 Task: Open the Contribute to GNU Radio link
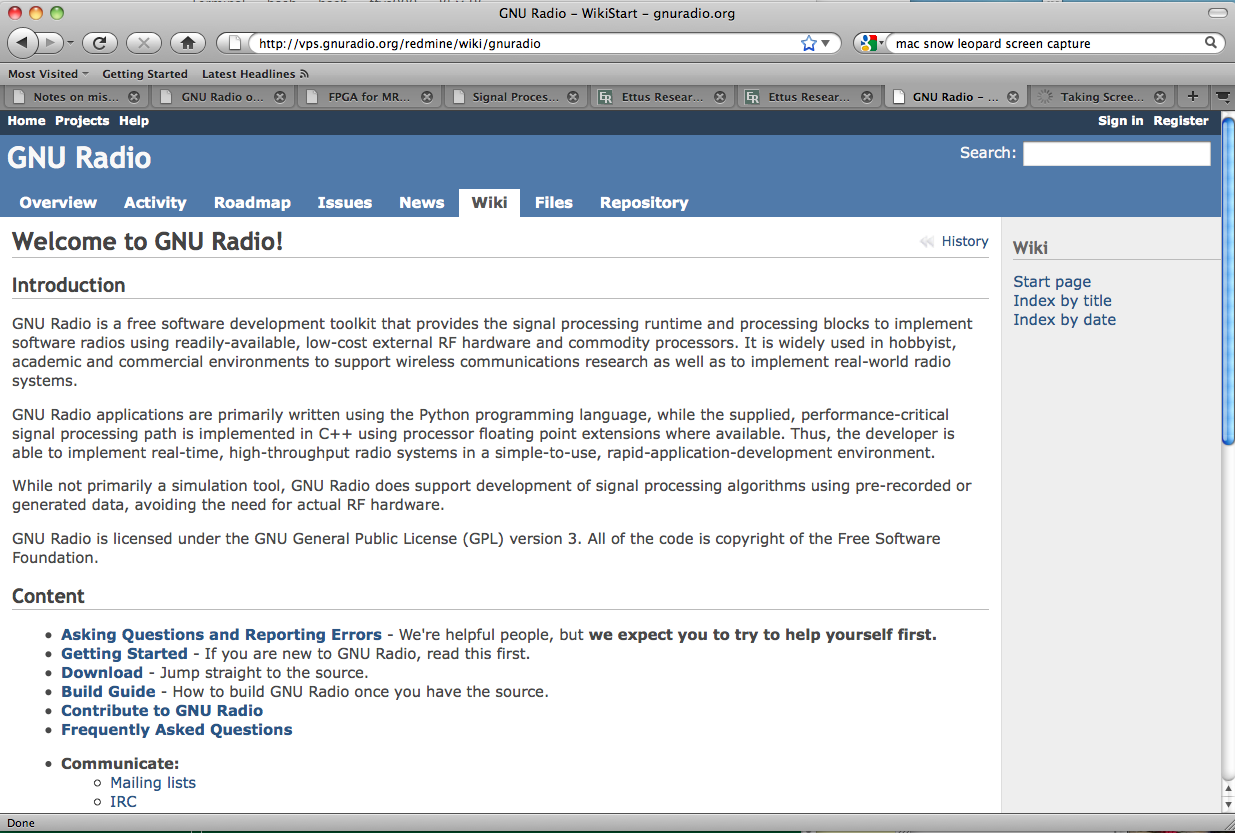coord(162,711)
